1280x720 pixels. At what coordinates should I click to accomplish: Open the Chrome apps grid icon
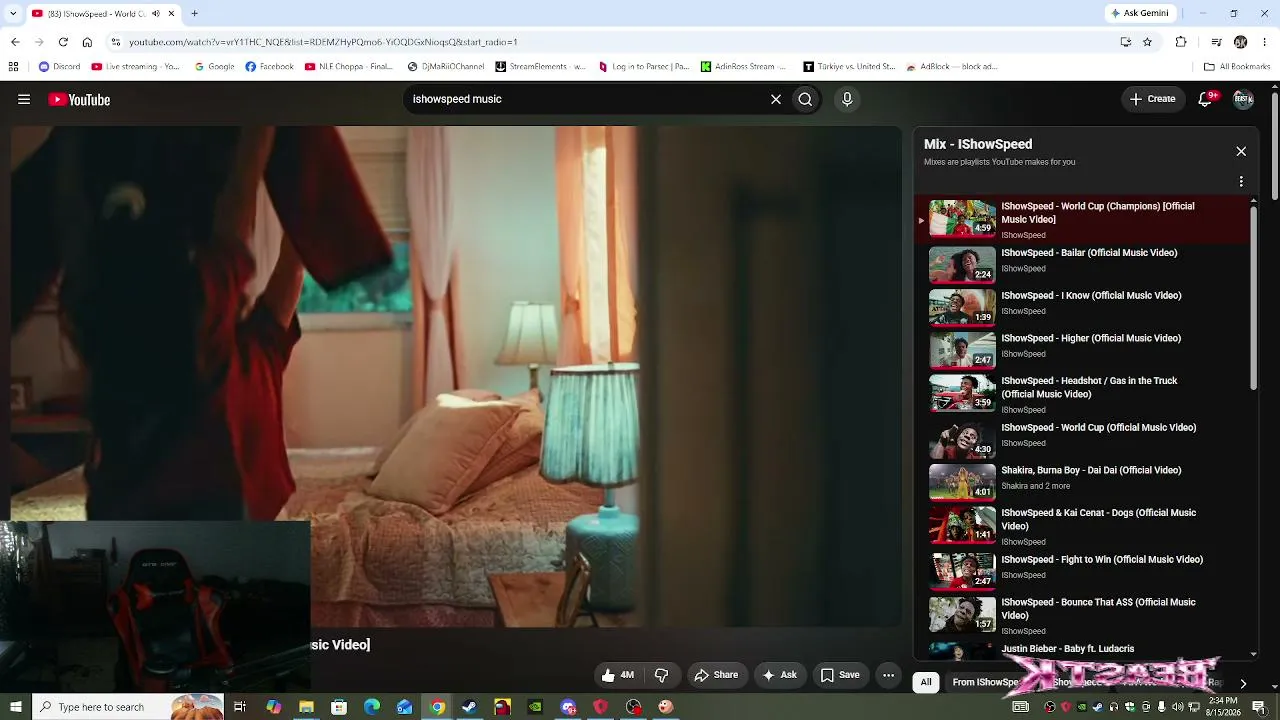(13, 67)
